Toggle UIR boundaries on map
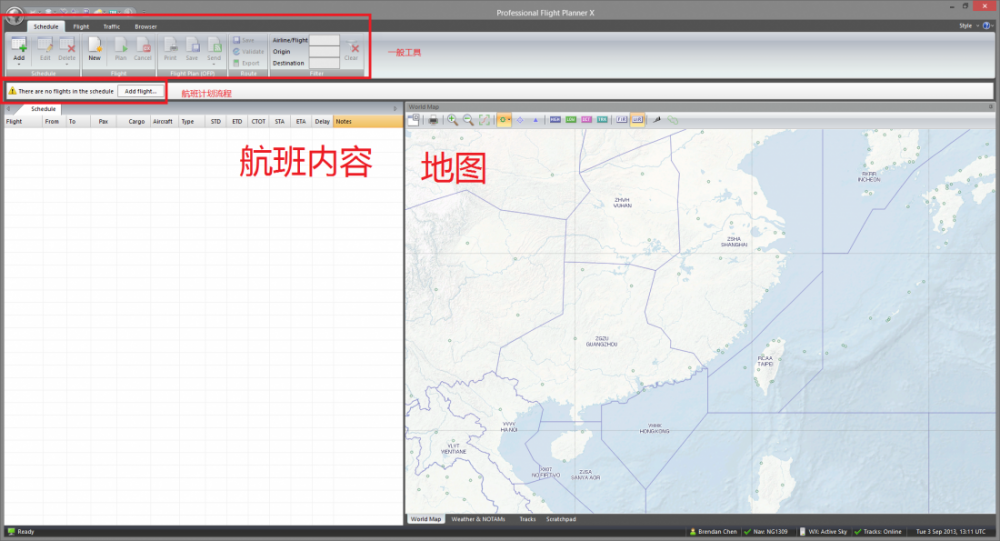 click(637, 120)
